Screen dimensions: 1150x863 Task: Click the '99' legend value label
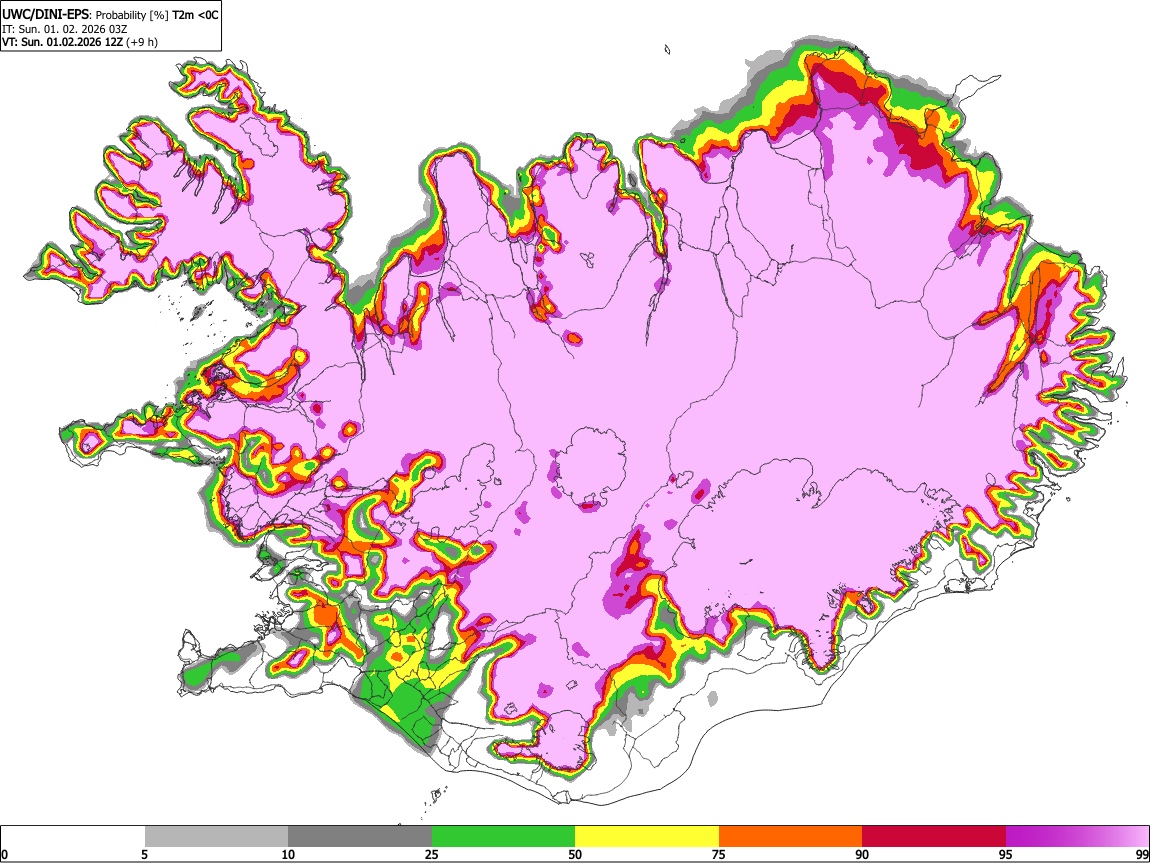(x=1141, y=855)
